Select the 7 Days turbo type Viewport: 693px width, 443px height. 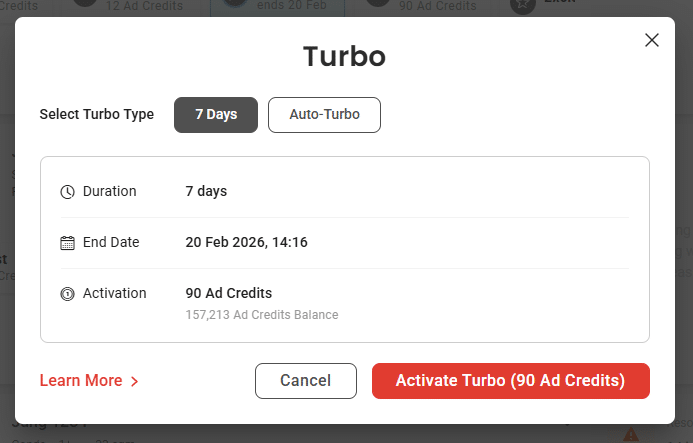(216, 114)
